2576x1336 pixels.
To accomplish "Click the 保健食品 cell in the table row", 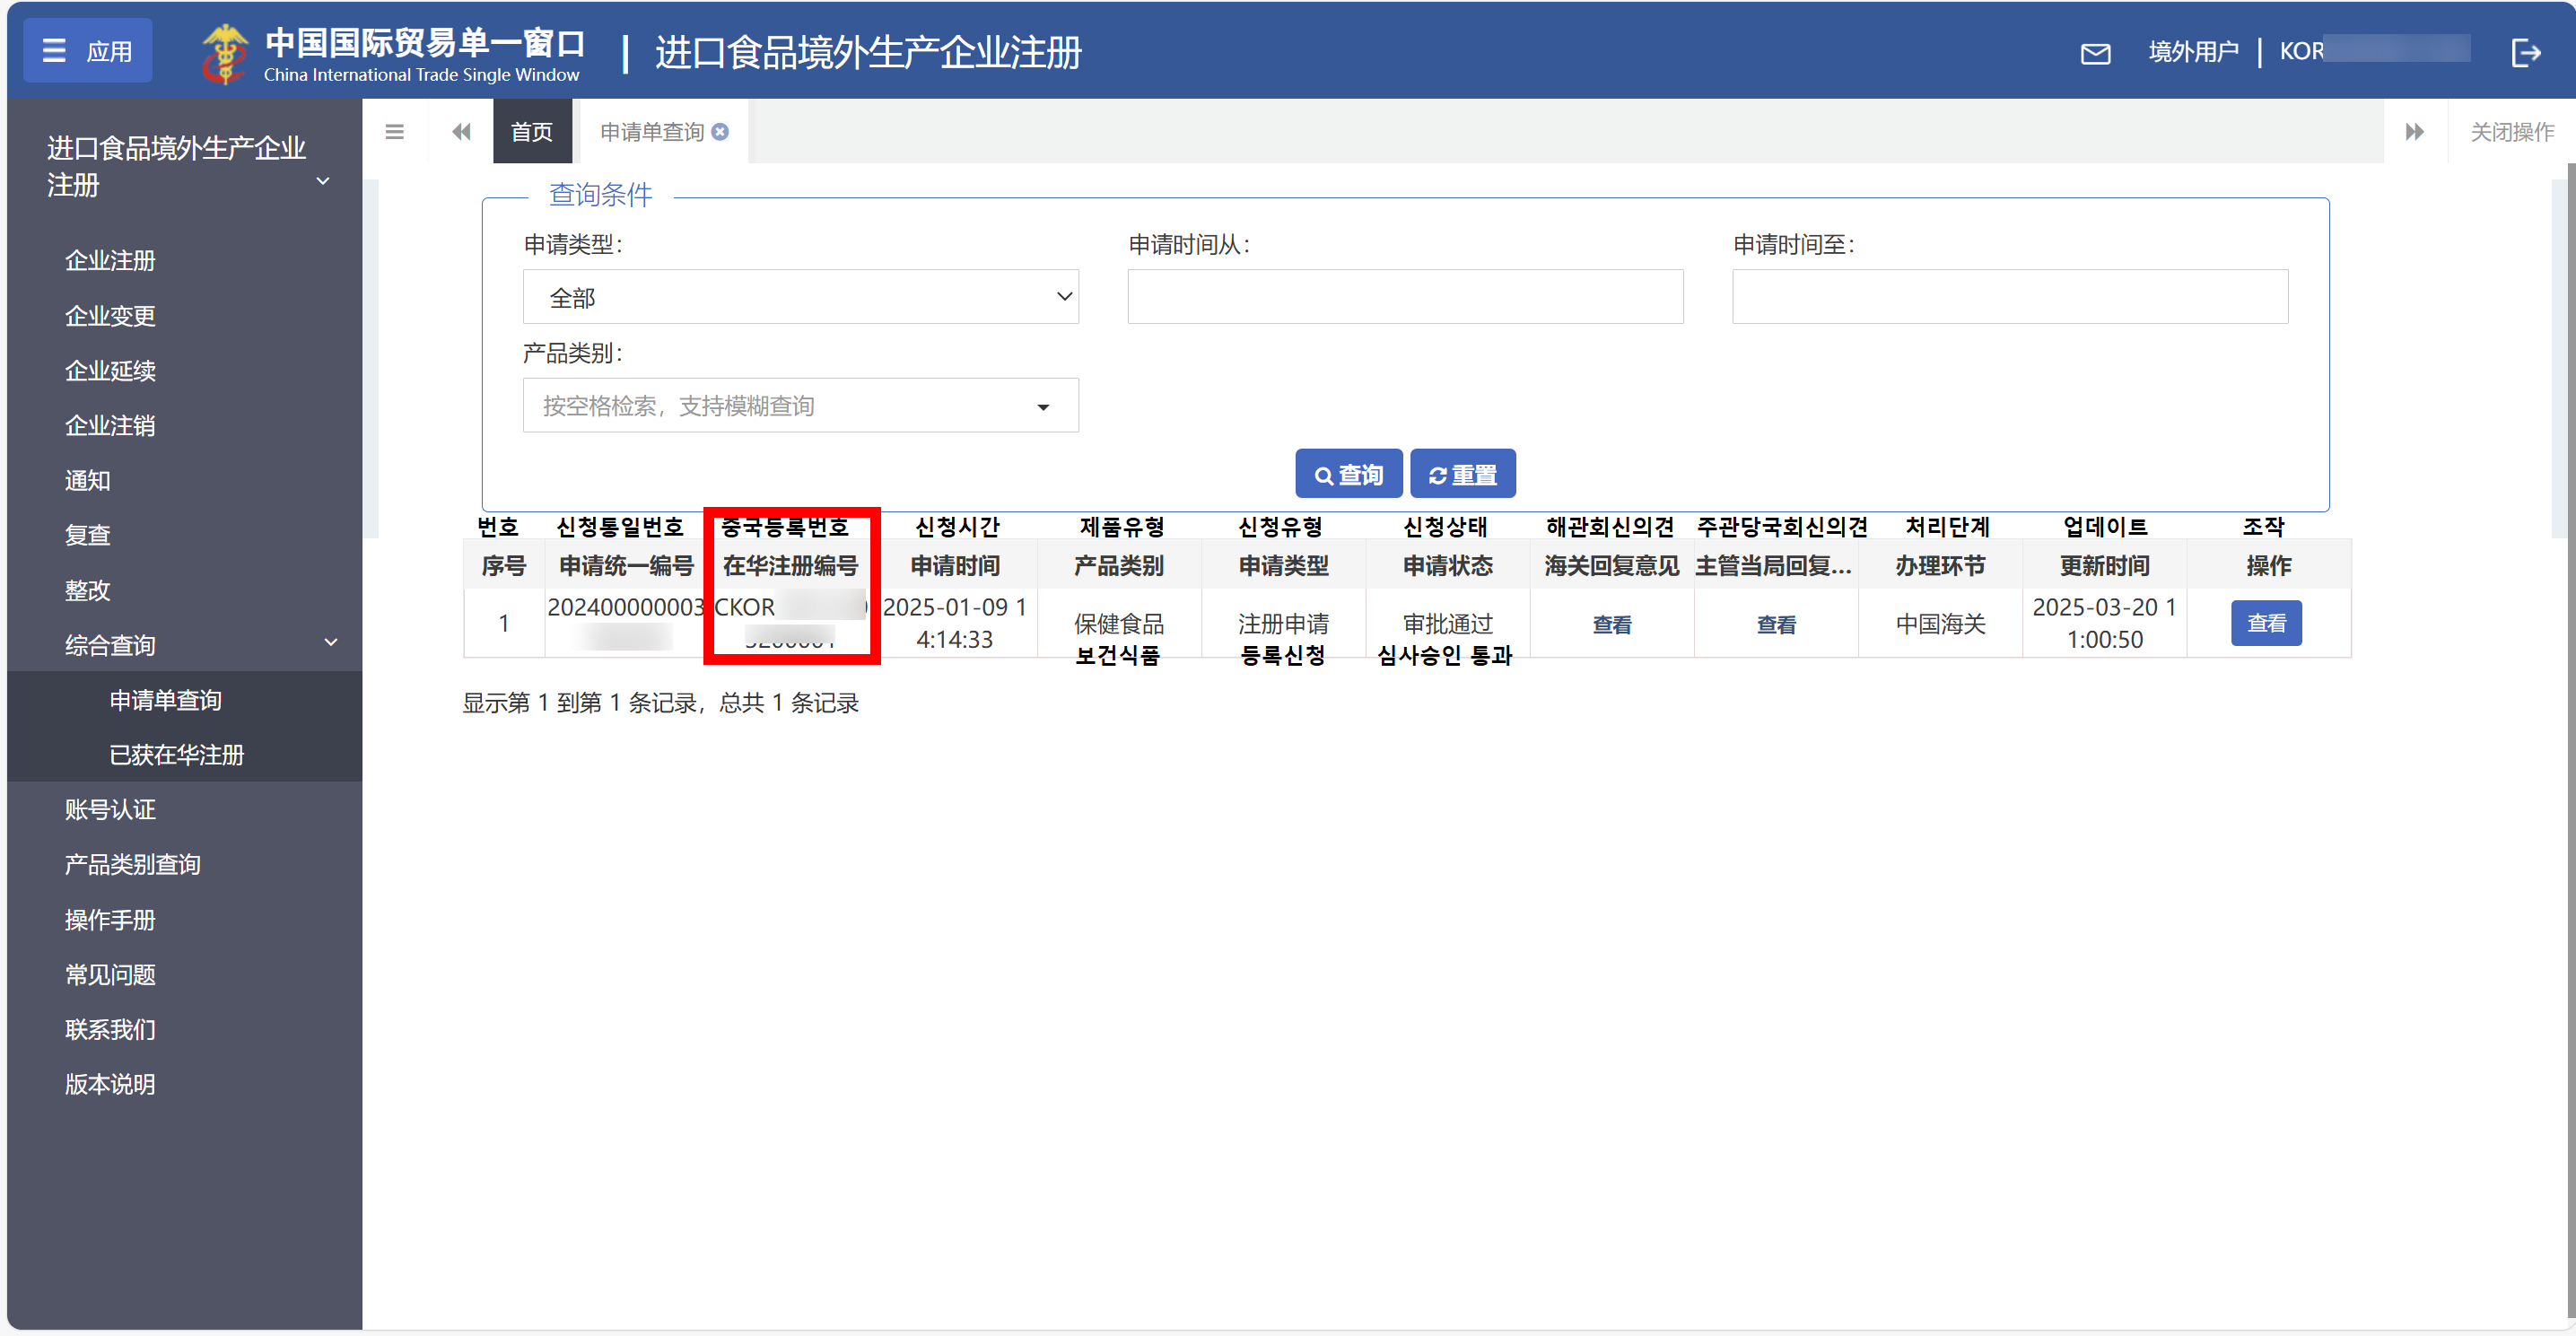I will (1119, 624).
